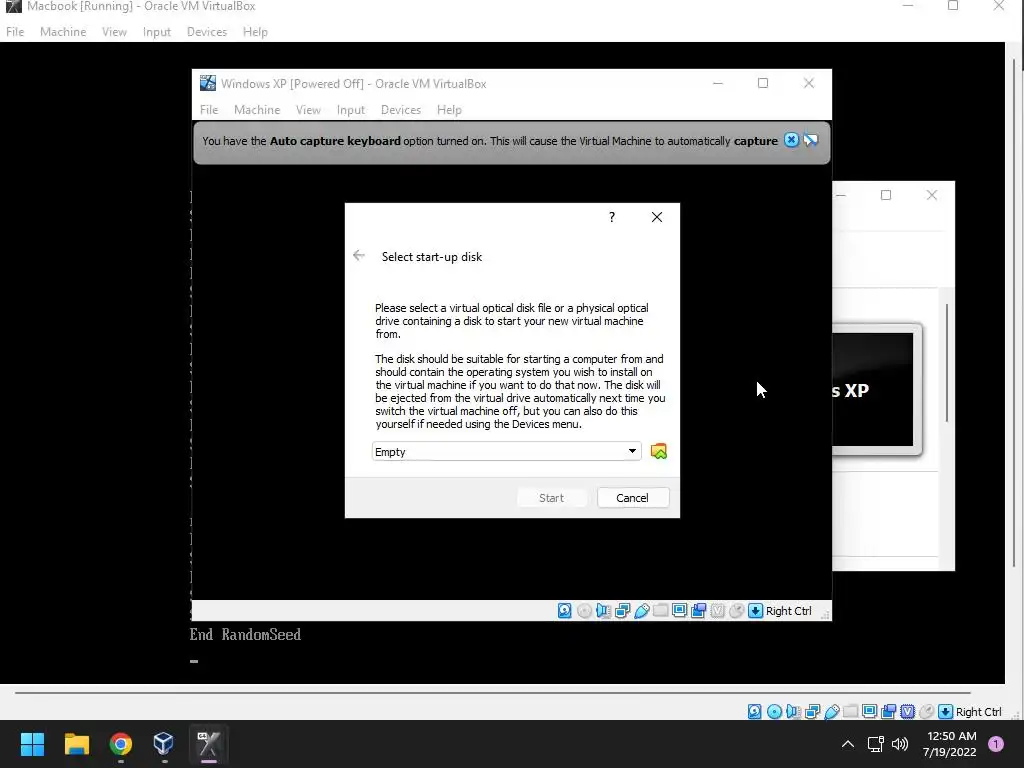
Task: Open View menu in Windows XP window
Action: 308,110
